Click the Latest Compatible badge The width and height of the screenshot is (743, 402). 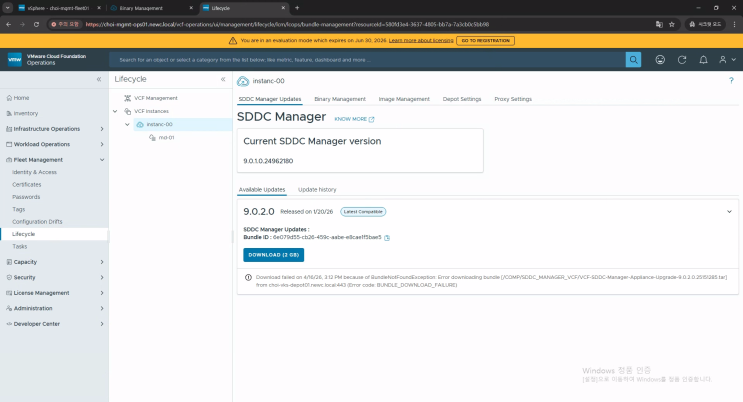pos(363,212)
